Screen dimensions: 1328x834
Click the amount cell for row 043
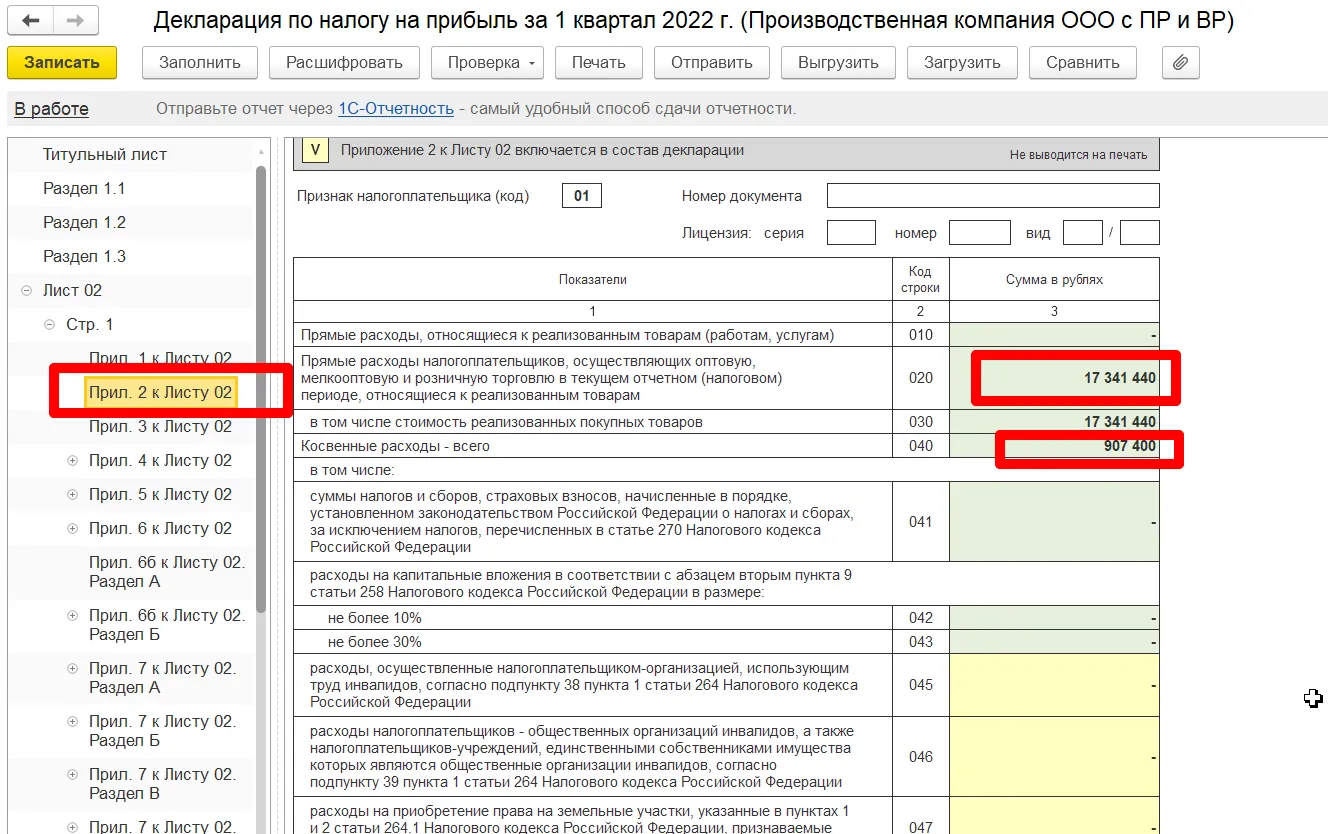(x=1054, y=642)
